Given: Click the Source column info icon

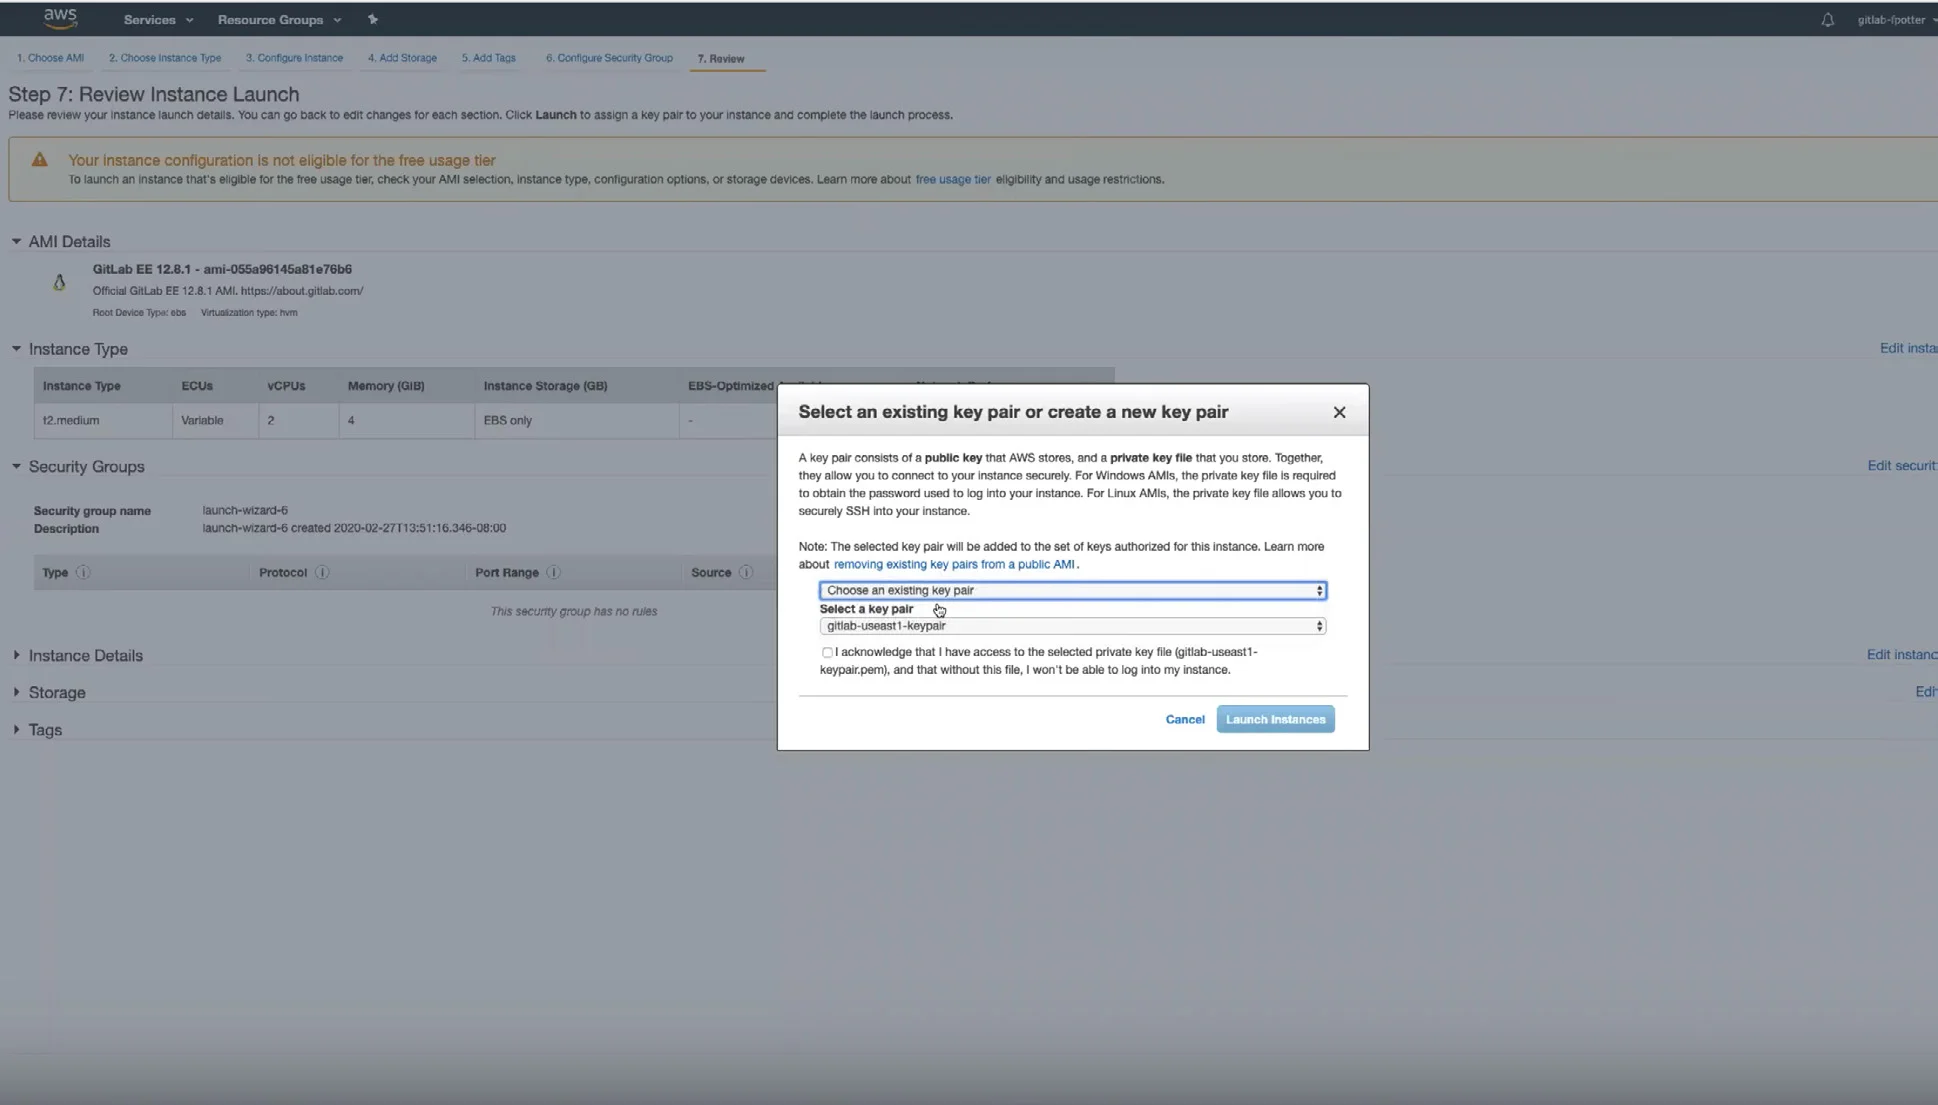Looking at the screenshot, I should pos(745,572).
